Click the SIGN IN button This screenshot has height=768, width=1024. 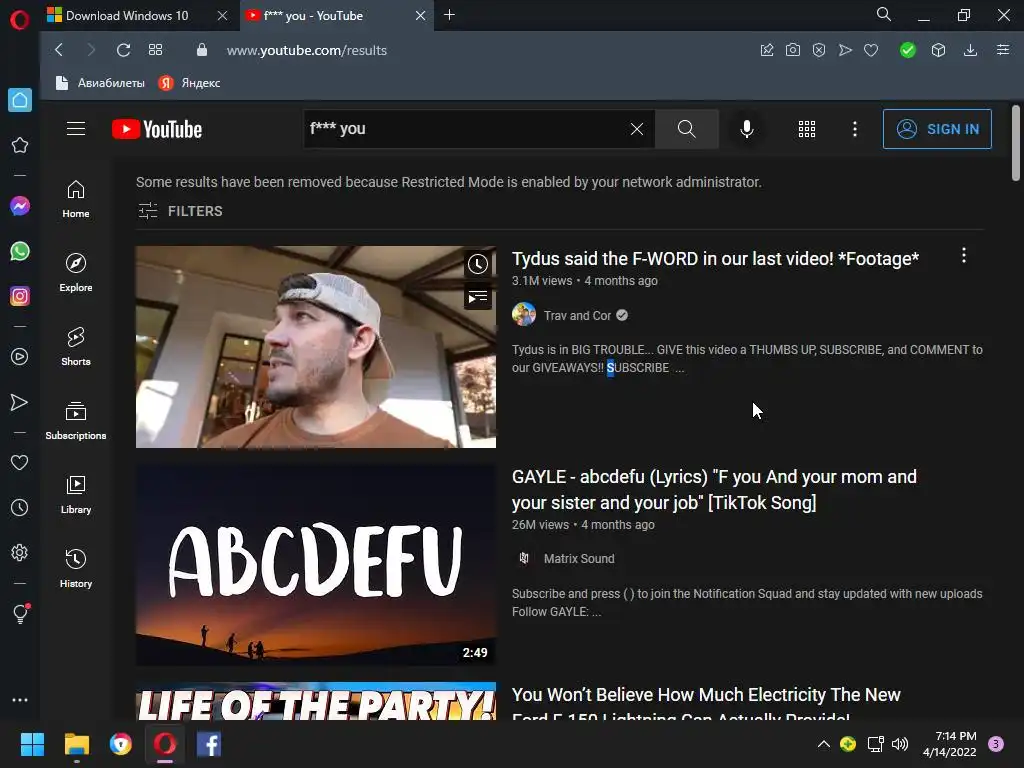click(x=937, y=129)
